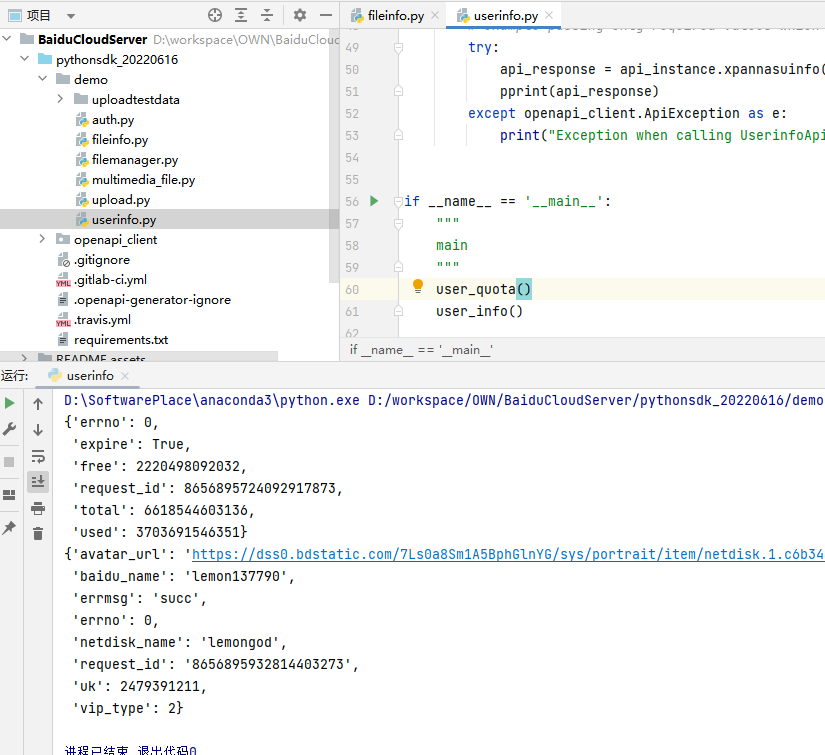
Task: Collapse the demo folder
Action: 42,80
